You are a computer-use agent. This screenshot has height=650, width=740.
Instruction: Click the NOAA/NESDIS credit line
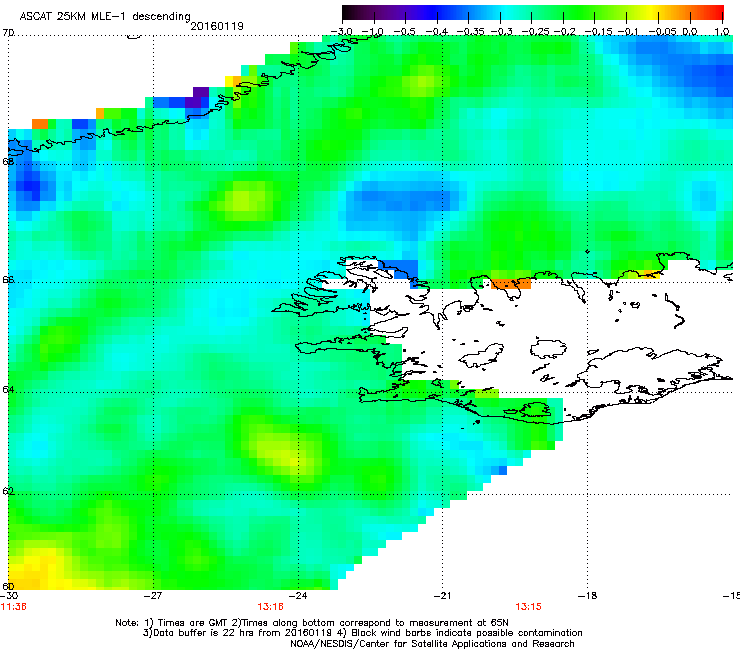(x=432, y=644)
